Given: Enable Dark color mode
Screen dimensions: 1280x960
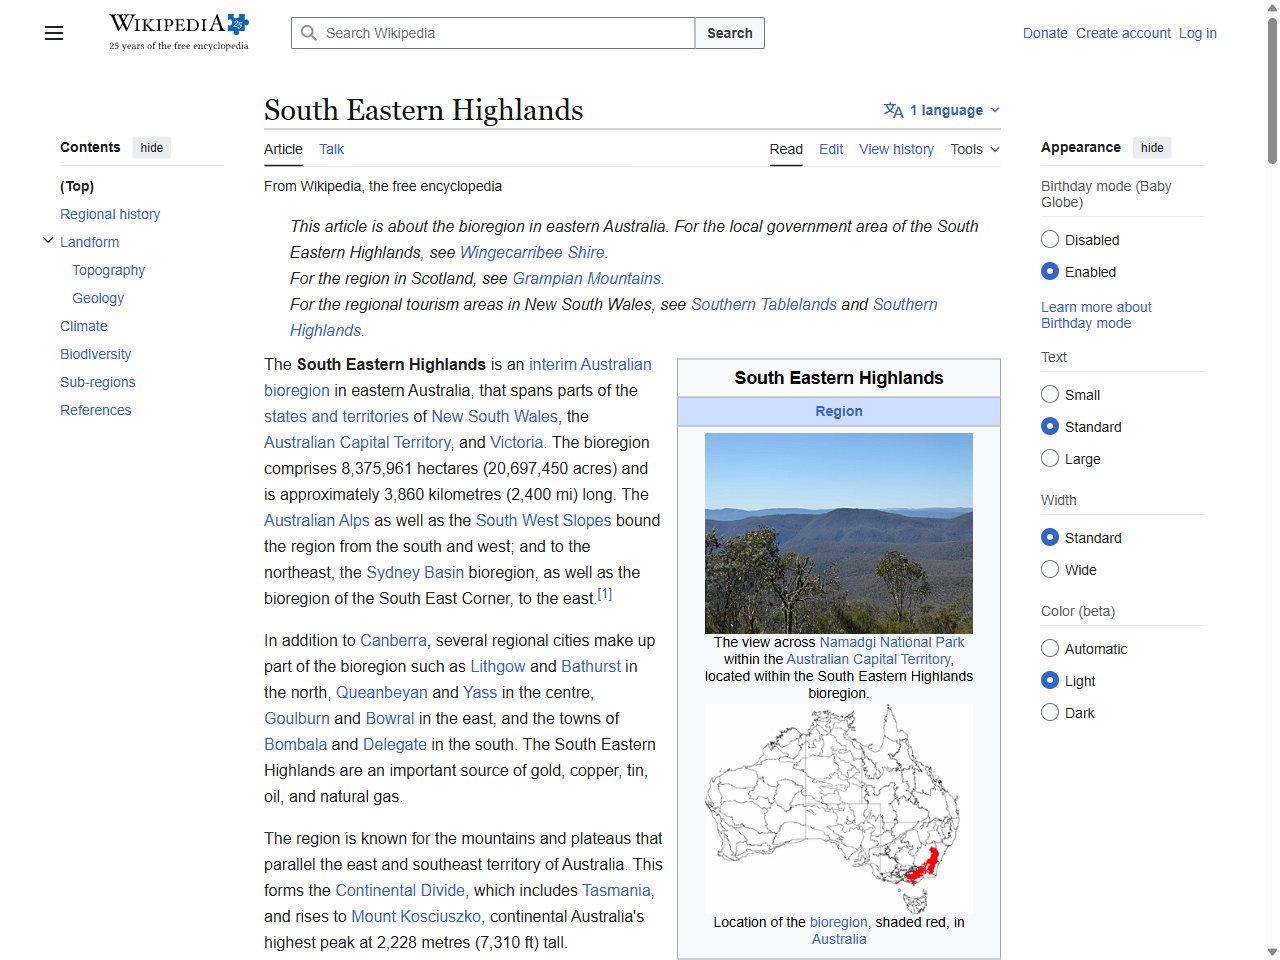Looking at the screenshot, I should click(1050, 712).
